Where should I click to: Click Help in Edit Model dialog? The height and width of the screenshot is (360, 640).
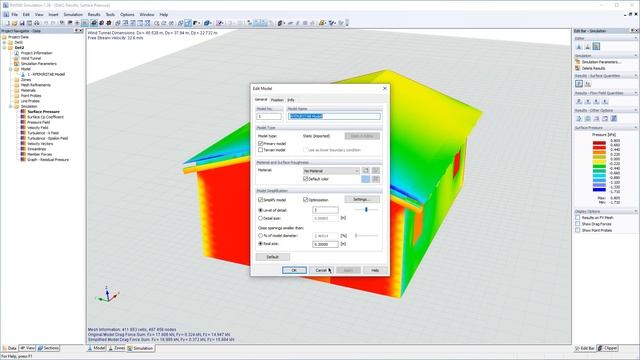pos(375,270)
